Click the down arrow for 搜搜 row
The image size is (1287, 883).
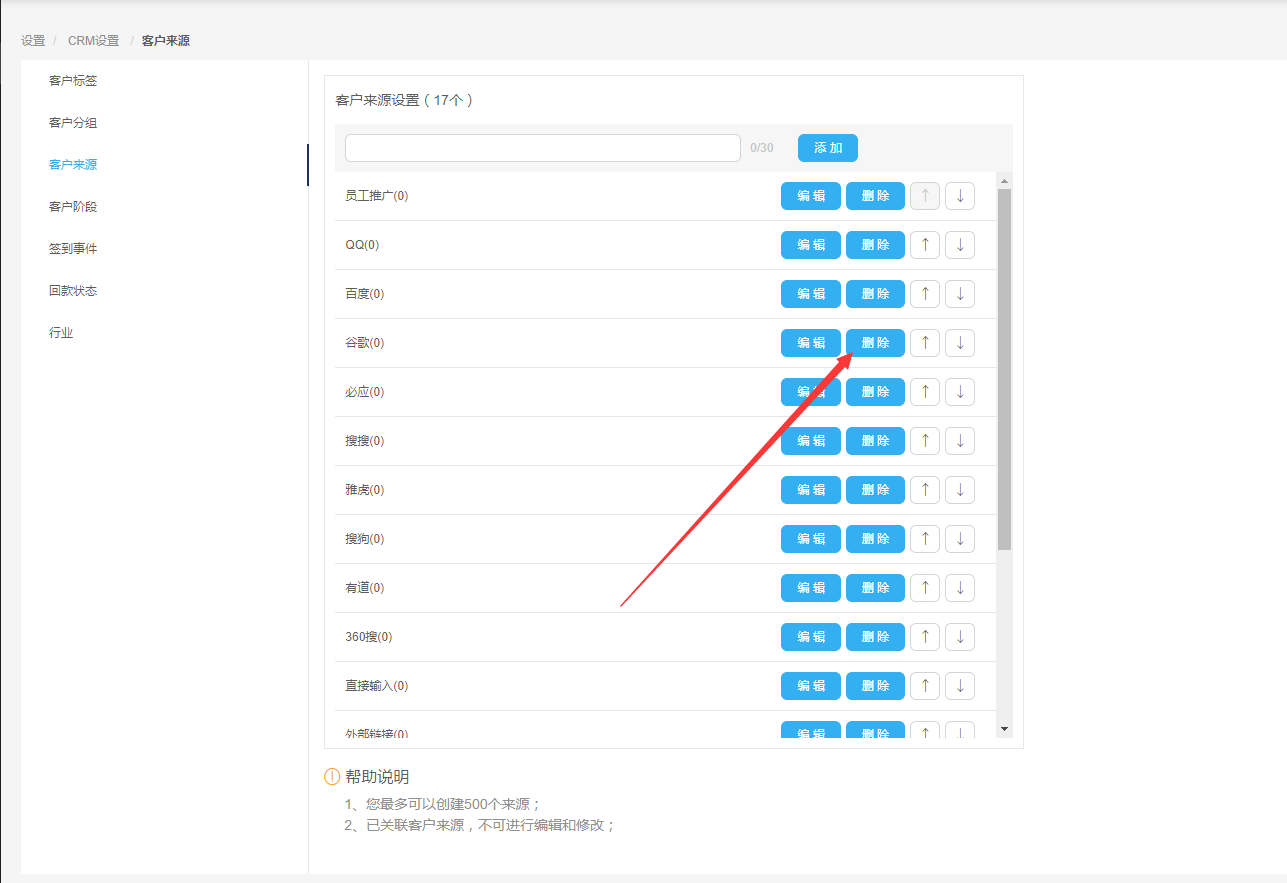959,441
